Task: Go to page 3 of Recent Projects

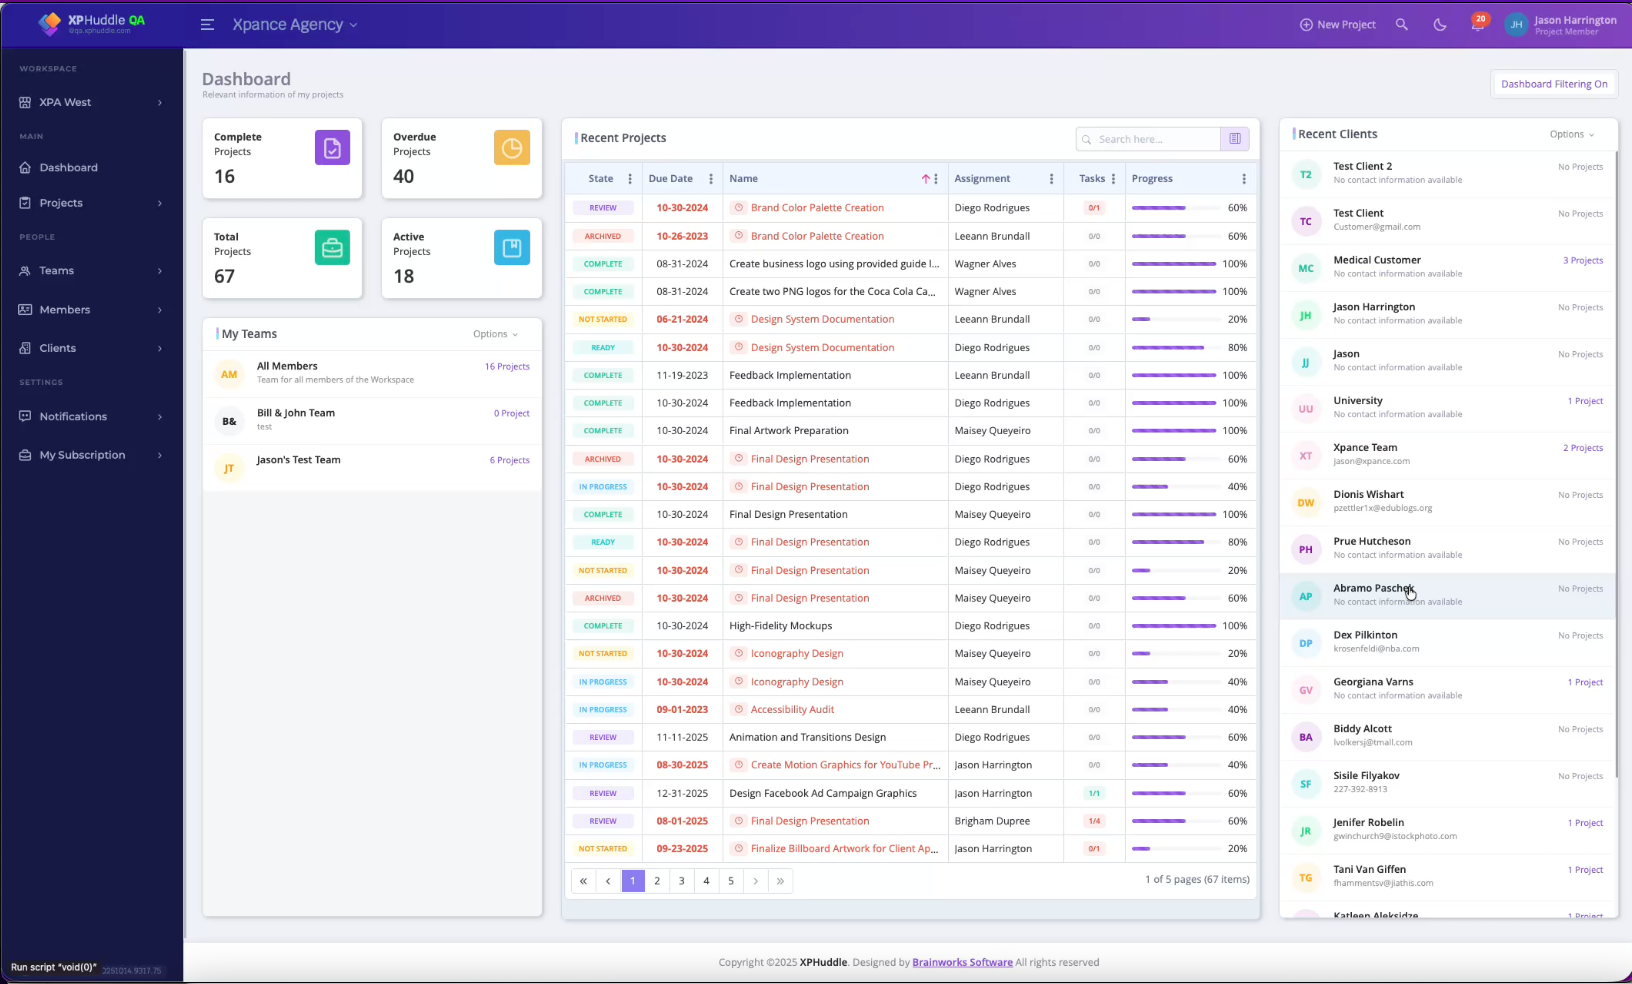Action: pyautogui.click(x=681, y=881)
